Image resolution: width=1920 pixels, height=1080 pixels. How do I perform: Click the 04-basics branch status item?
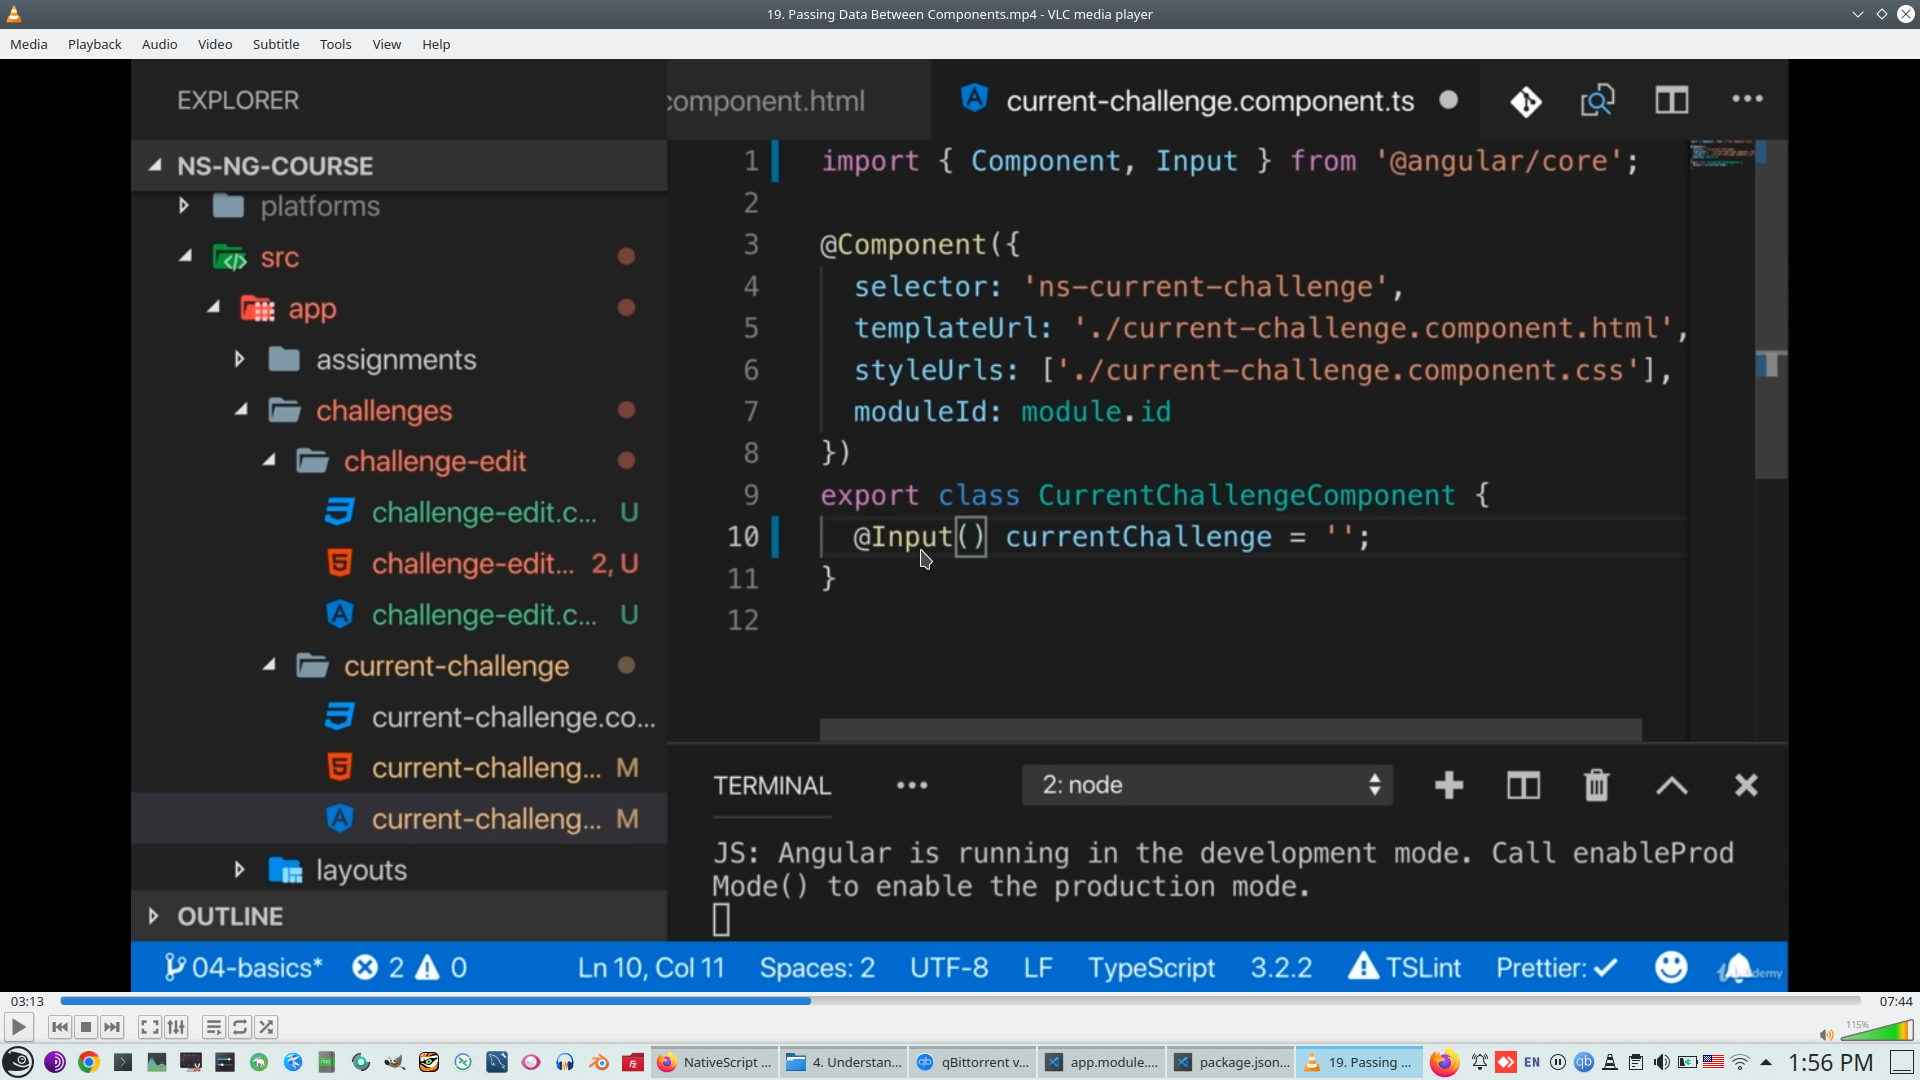point(243,968)
